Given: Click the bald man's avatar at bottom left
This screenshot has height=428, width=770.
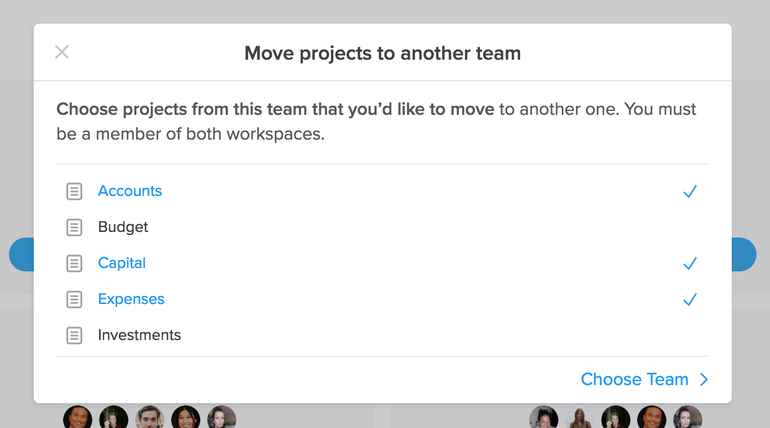Looking at the screenshot, I should pos(78,417).
